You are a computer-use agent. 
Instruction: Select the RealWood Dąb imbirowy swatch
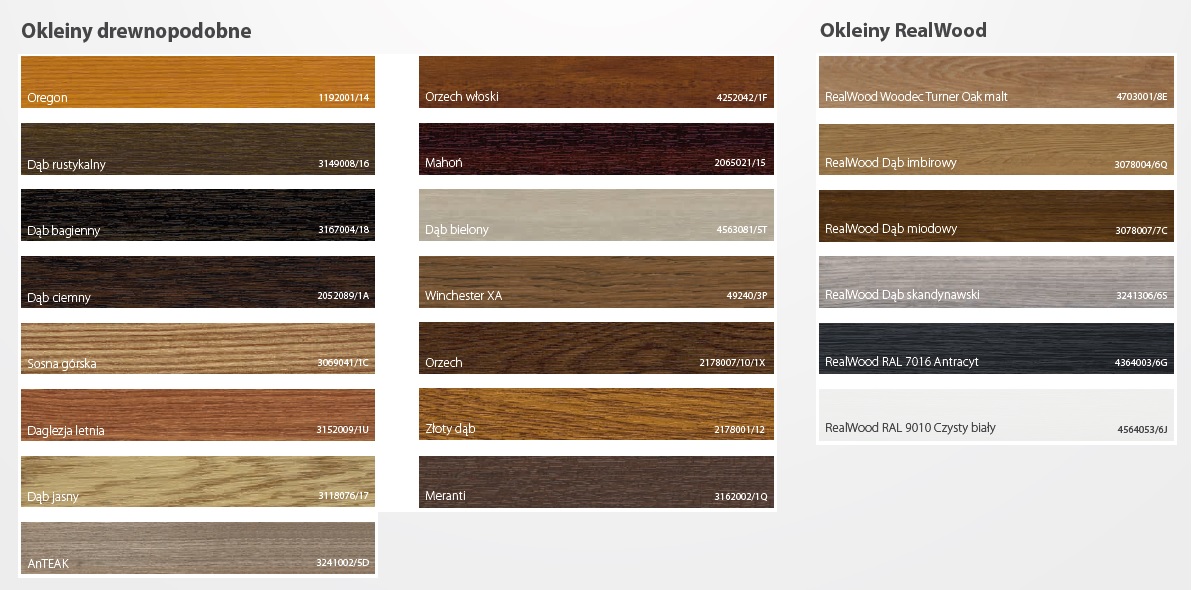pos(996,149)
